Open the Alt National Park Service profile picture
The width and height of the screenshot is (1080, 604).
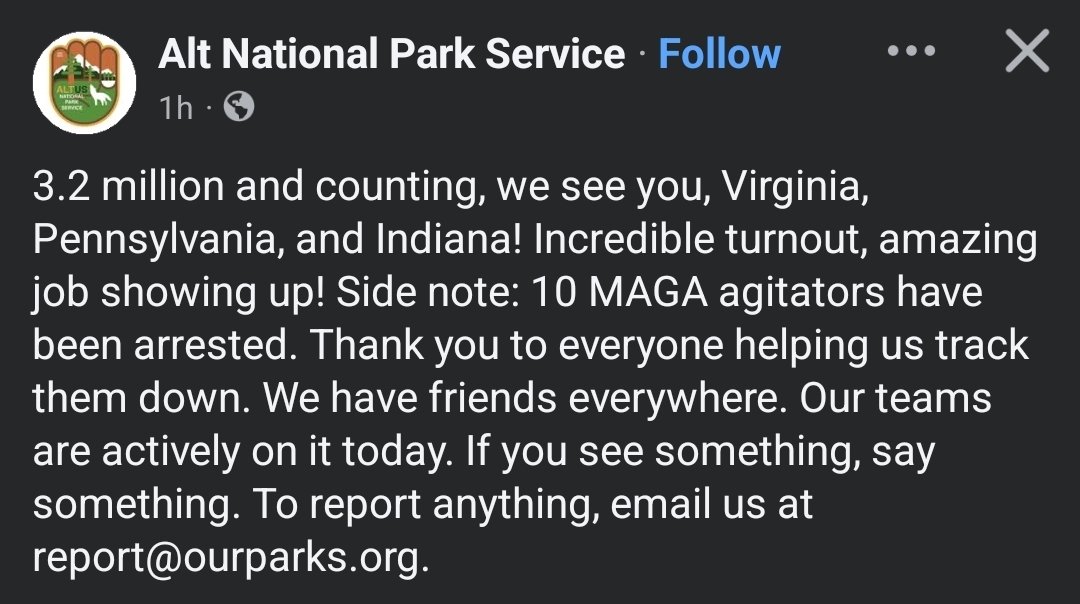click(84, 83)
